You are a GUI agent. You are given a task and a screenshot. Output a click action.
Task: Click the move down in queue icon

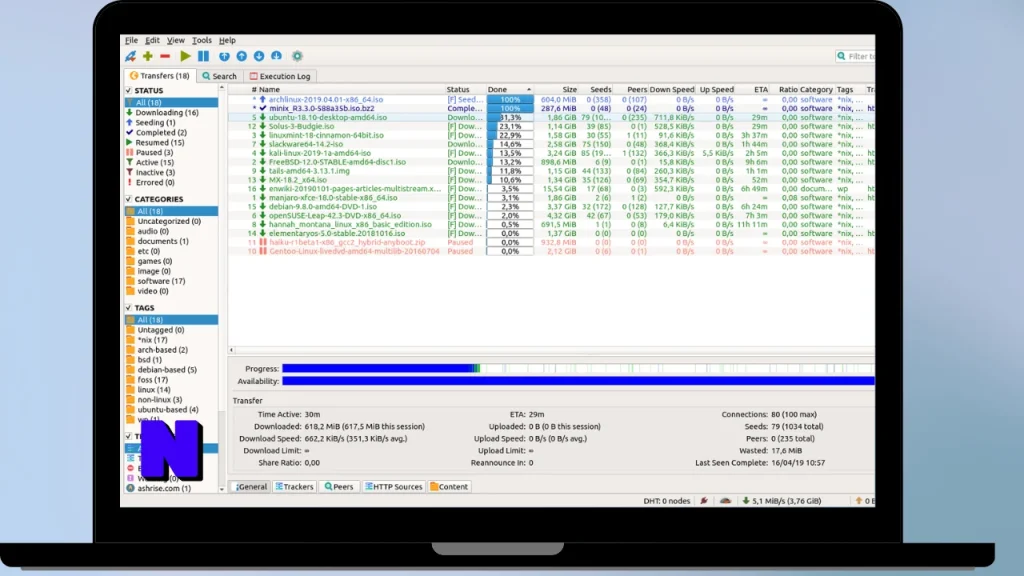259,56
